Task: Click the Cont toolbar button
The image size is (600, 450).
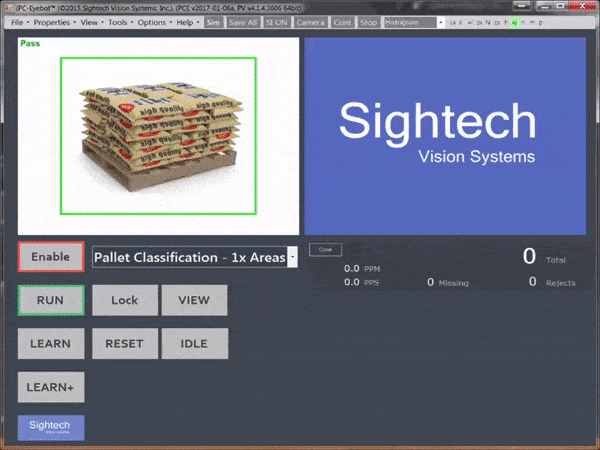Action: pyautogui.click(x=343, y=21)
